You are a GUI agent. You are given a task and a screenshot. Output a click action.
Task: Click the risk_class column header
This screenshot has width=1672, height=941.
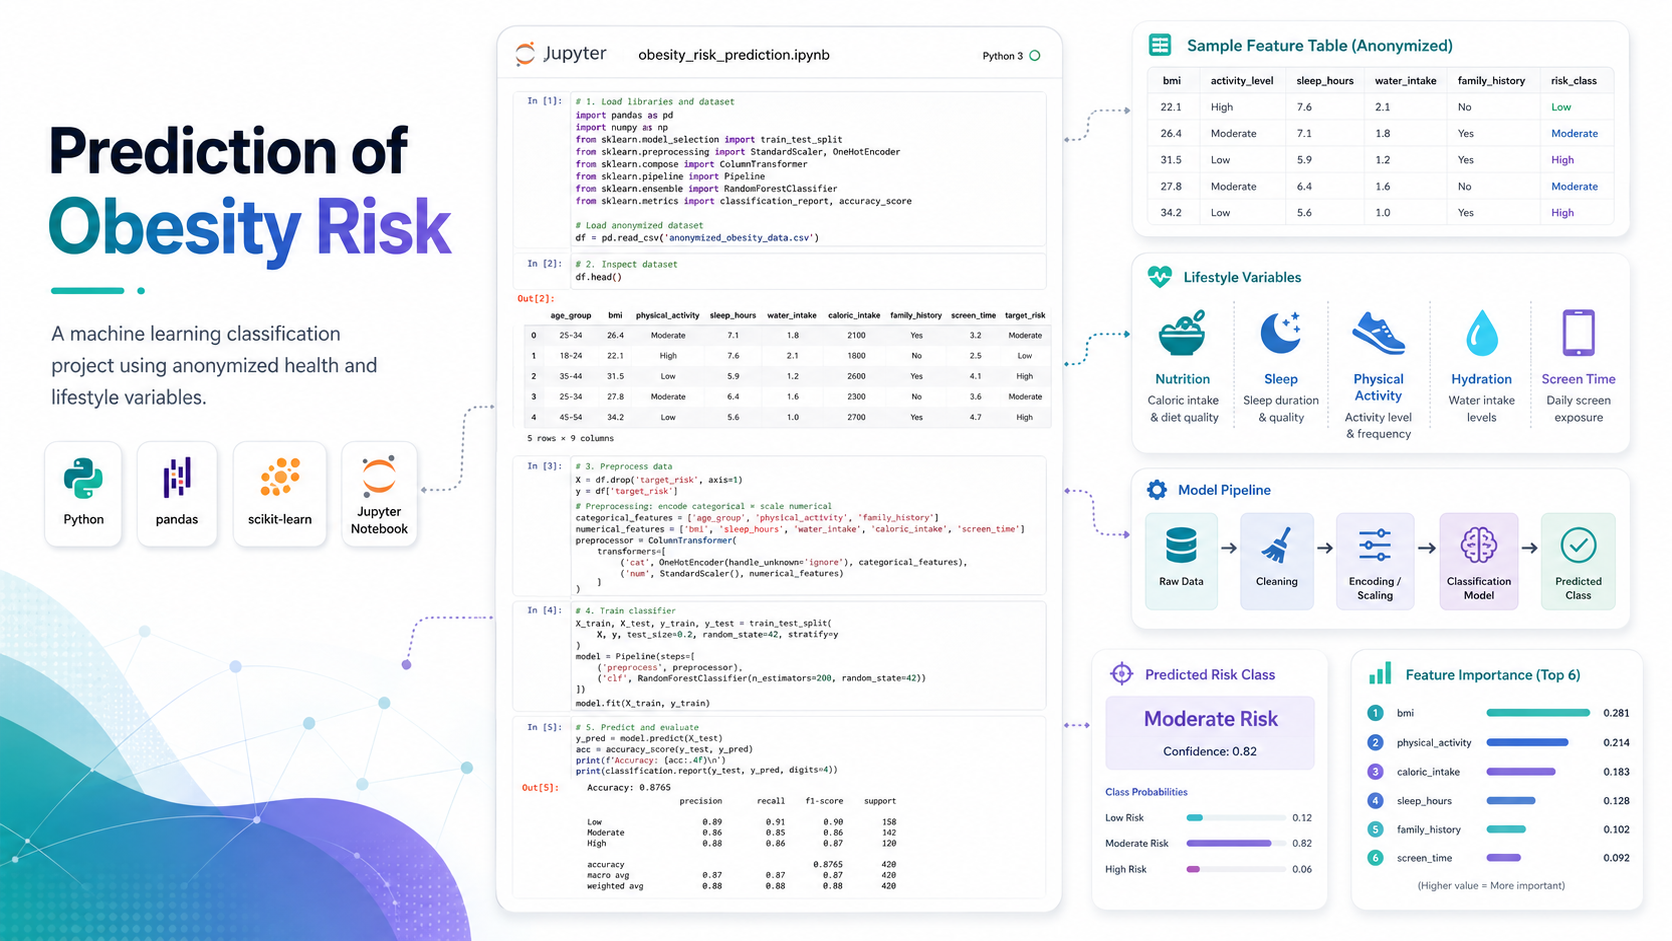(1574, 81)
